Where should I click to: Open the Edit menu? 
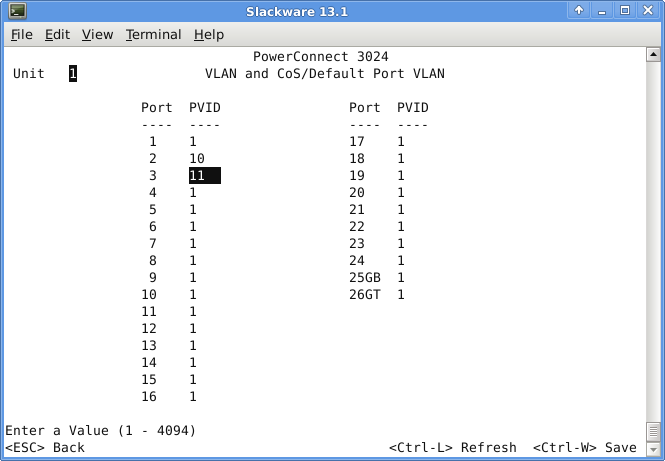(57, 34)
